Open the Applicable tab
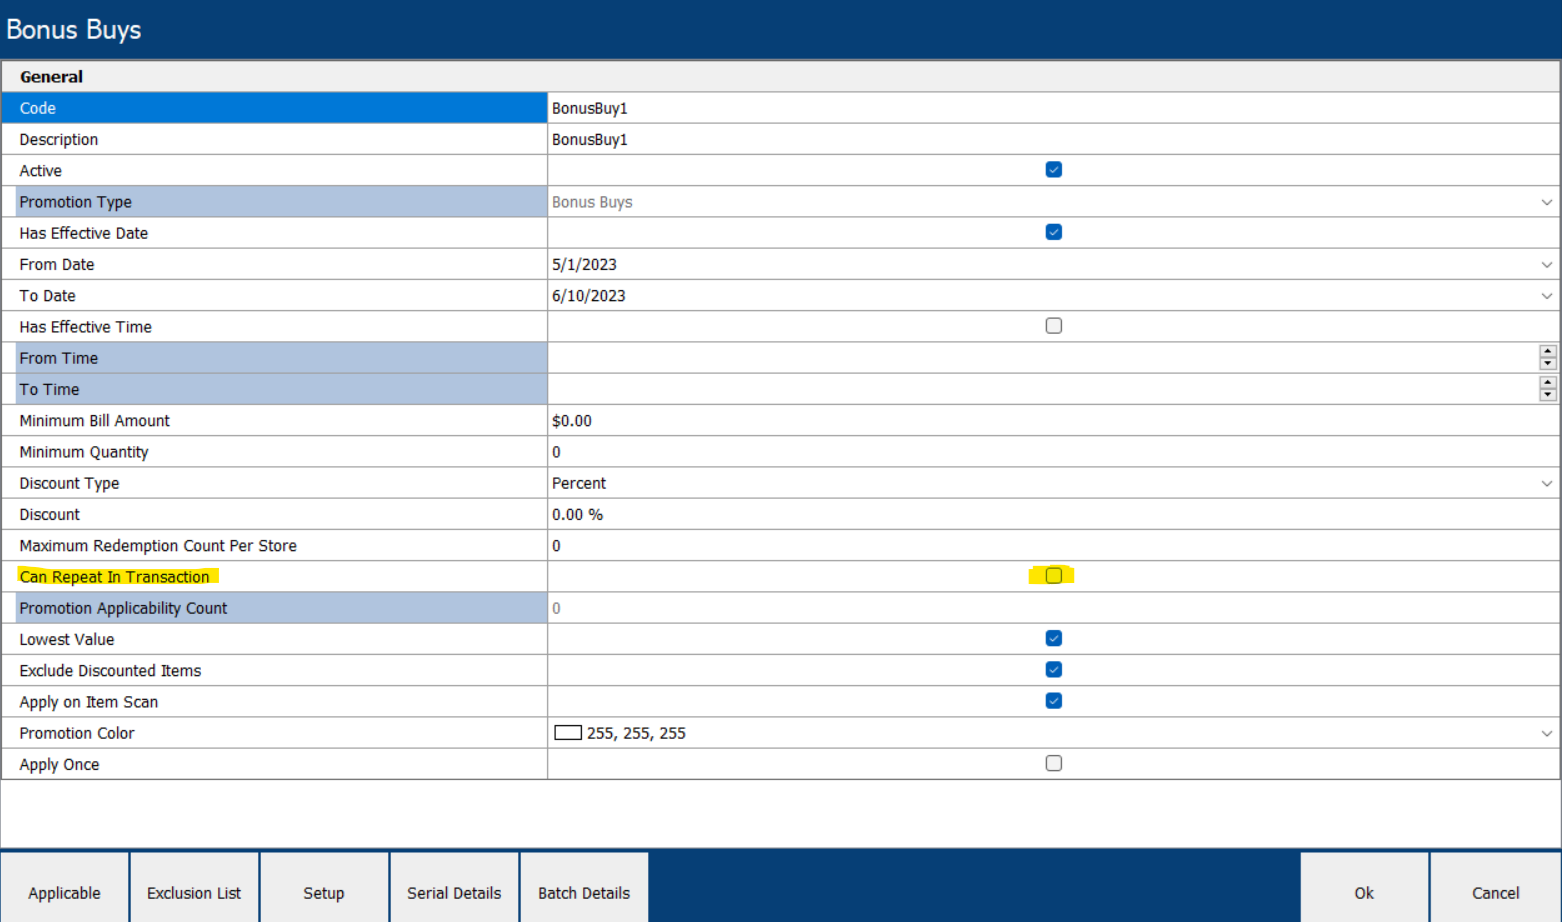Viewport: 1562px width, 922px height. pyautogui.click(x=64, y=892)
